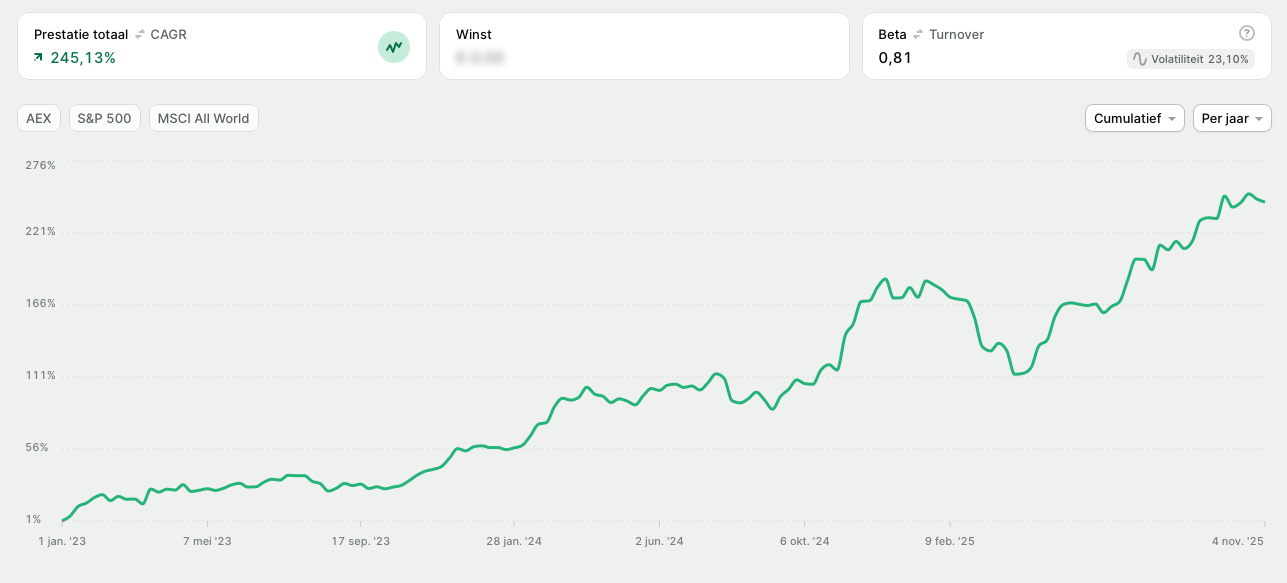Click the swap arrows next to Beta

(918, 34)
